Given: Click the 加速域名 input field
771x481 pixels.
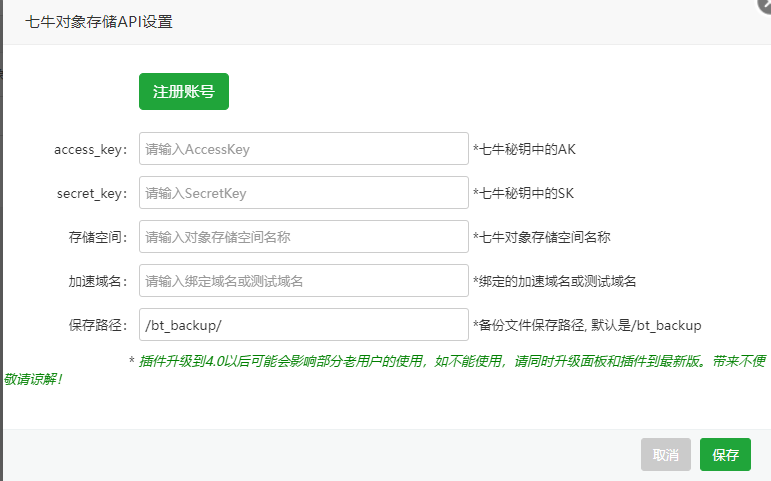Looking at the screenshot, I should pos(304,281).
